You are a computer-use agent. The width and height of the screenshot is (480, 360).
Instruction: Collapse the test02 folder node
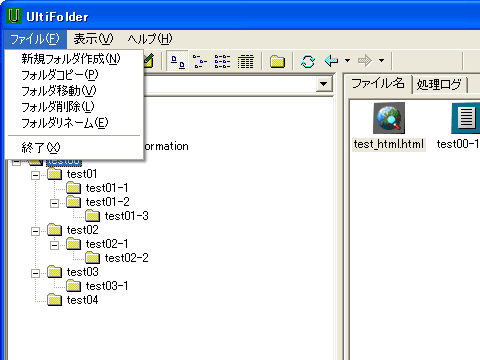click(35, 231)
